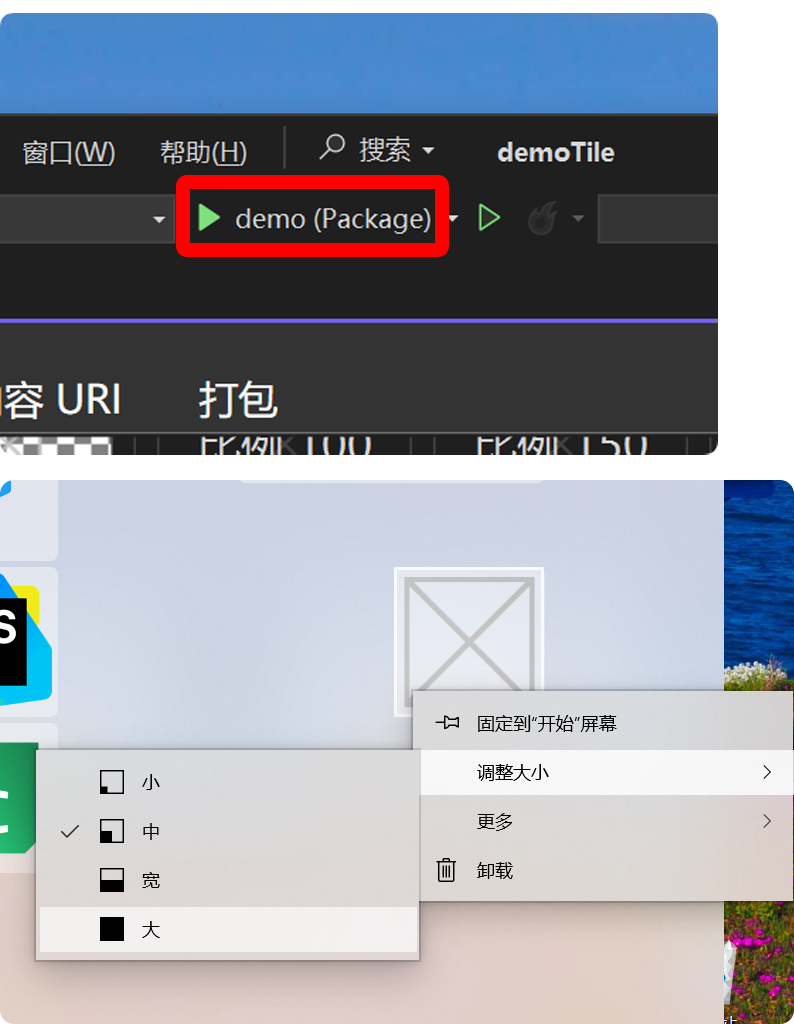Click the large tile solid square icon
Image resolution: width=794 pixels, height=1024 pixels.
112,929
